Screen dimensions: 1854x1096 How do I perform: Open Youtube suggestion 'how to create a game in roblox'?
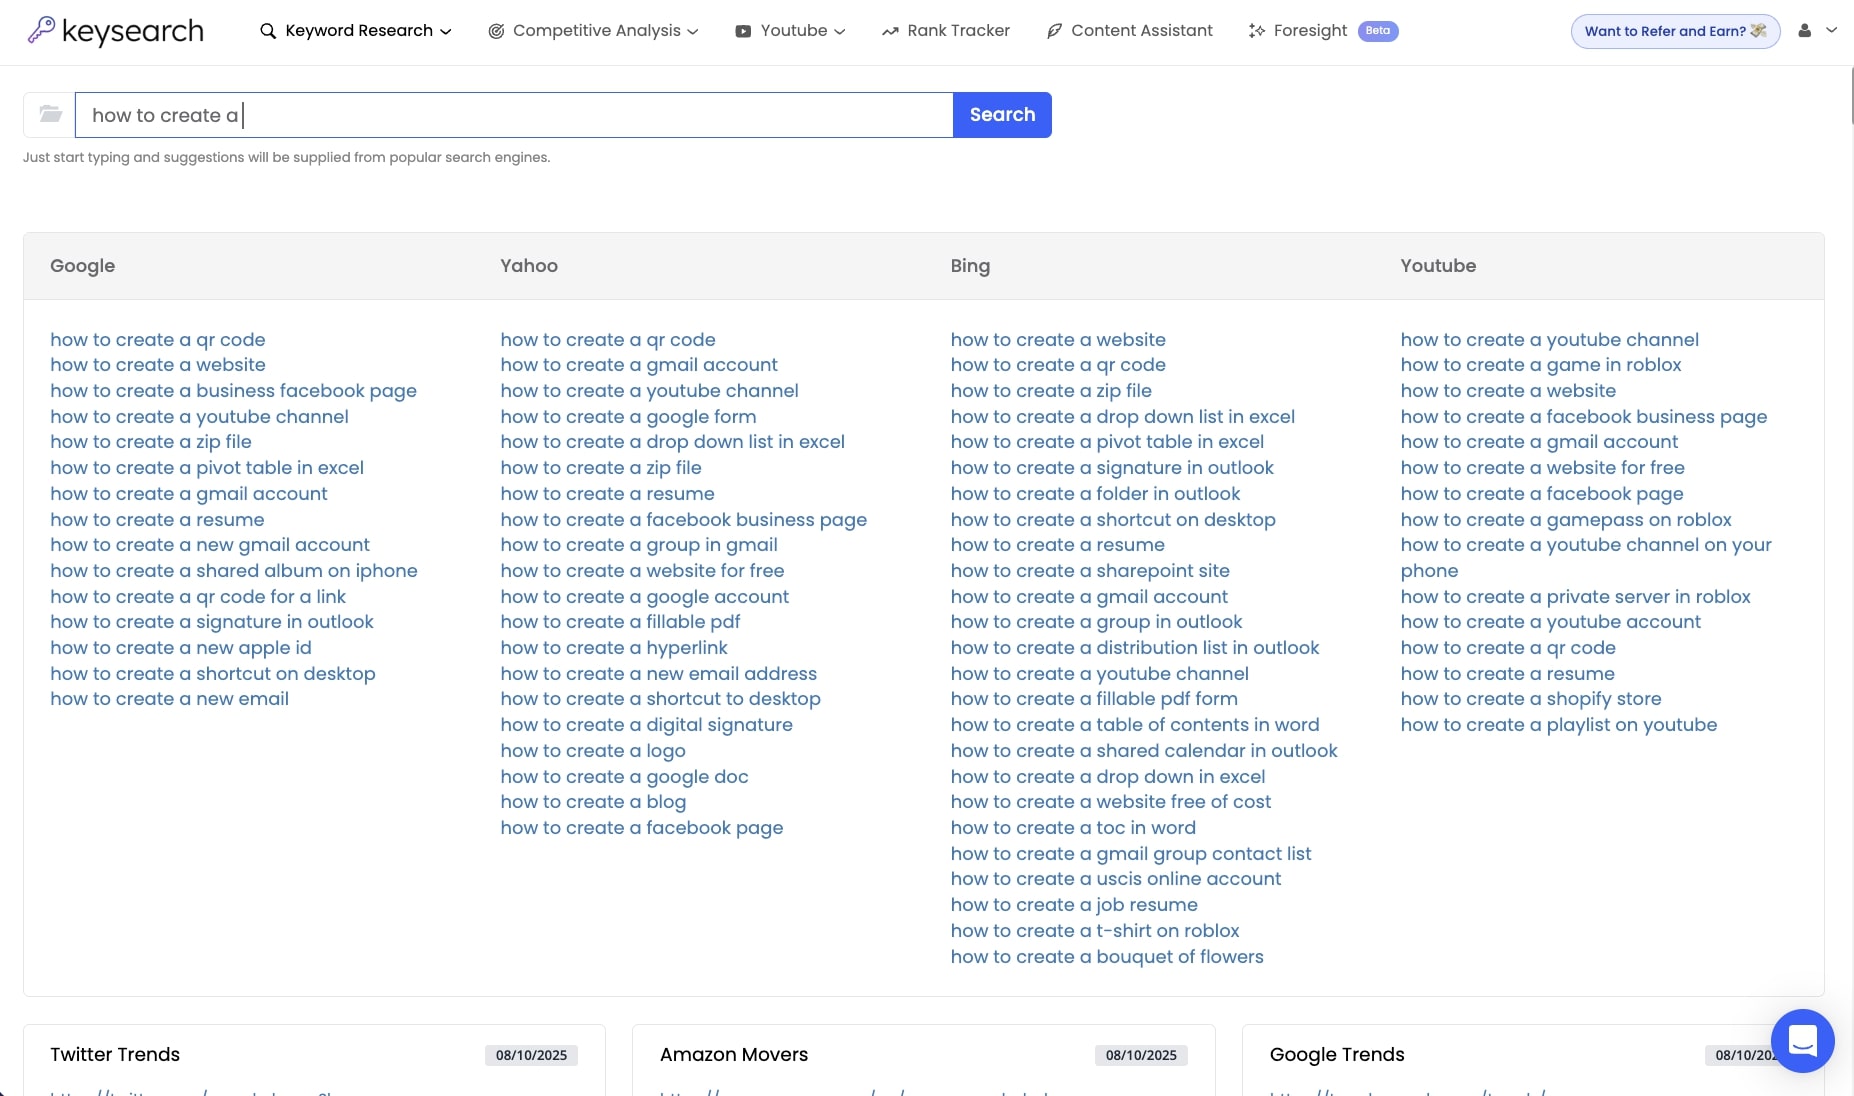coord(1541,365)
